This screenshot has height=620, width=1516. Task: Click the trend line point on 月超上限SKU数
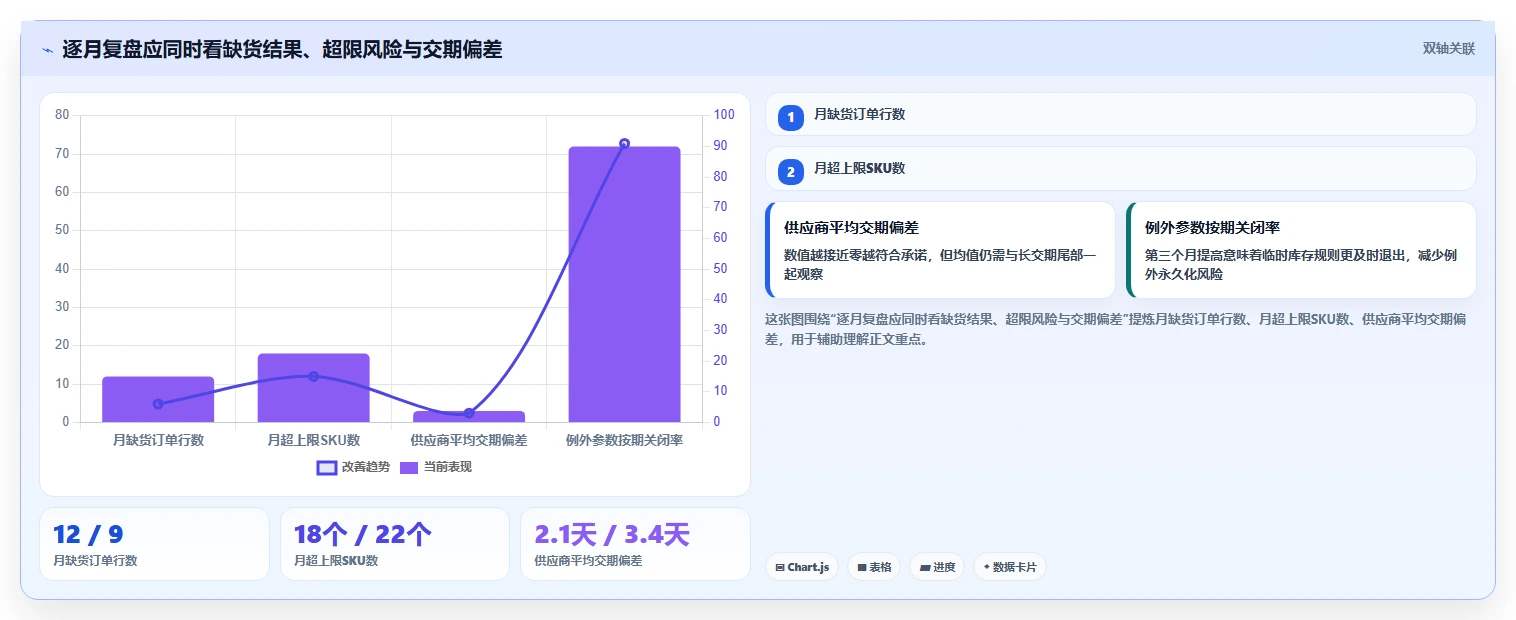[313, 376]
